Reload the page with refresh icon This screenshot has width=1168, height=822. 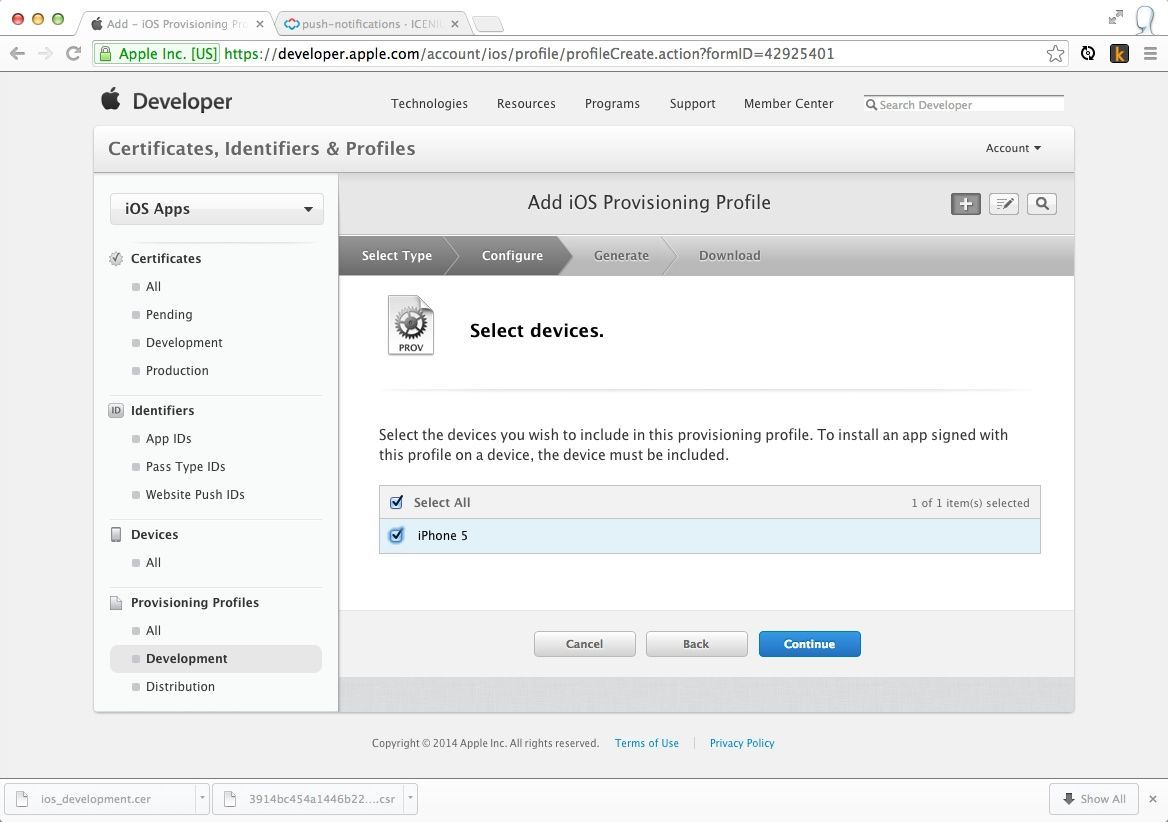[73, 54]
